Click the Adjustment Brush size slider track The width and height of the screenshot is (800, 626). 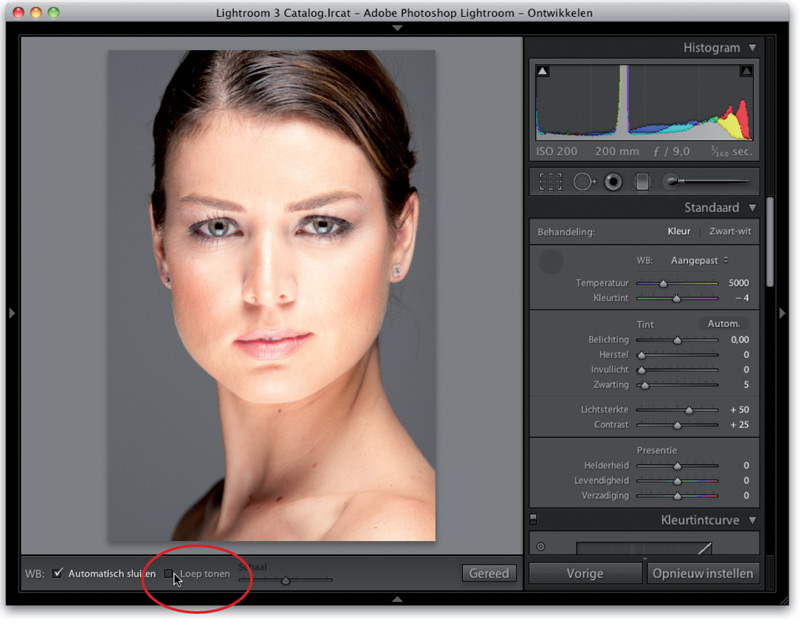click(x=715, y=181)
